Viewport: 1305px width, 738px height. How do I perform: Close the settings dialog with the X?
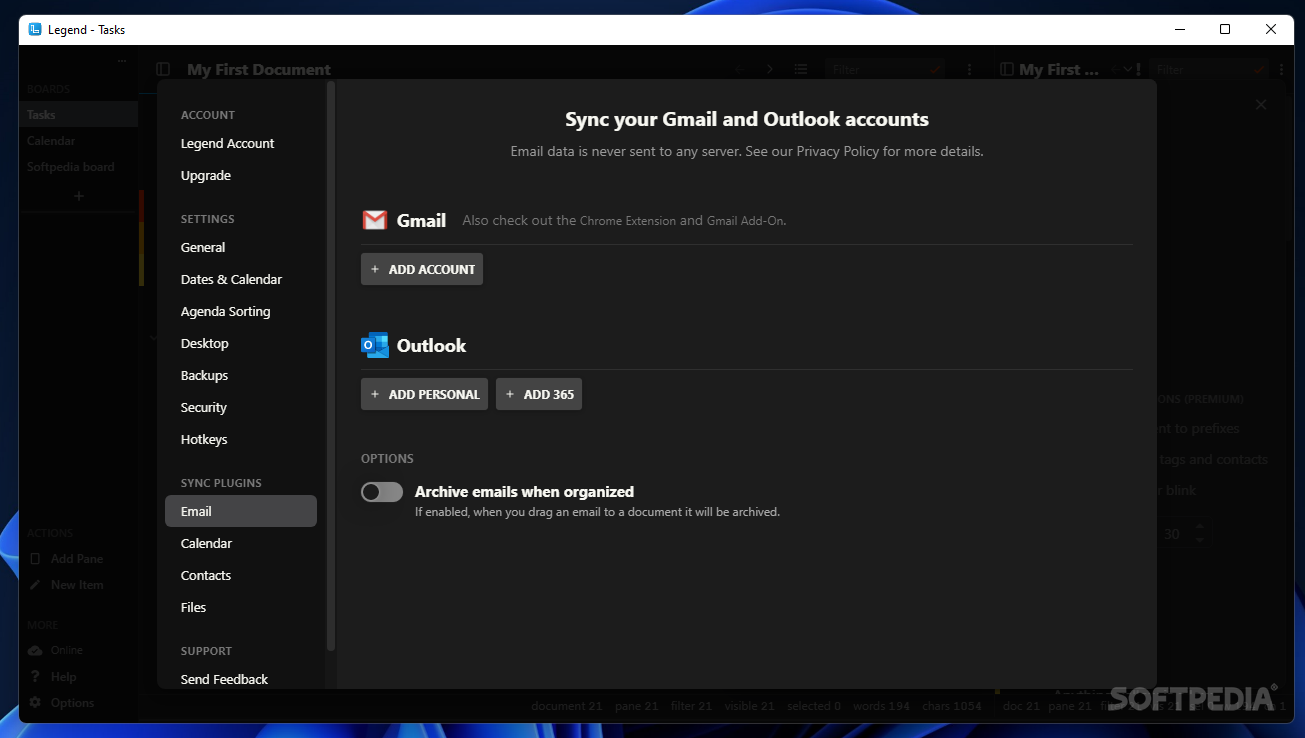1261,104
